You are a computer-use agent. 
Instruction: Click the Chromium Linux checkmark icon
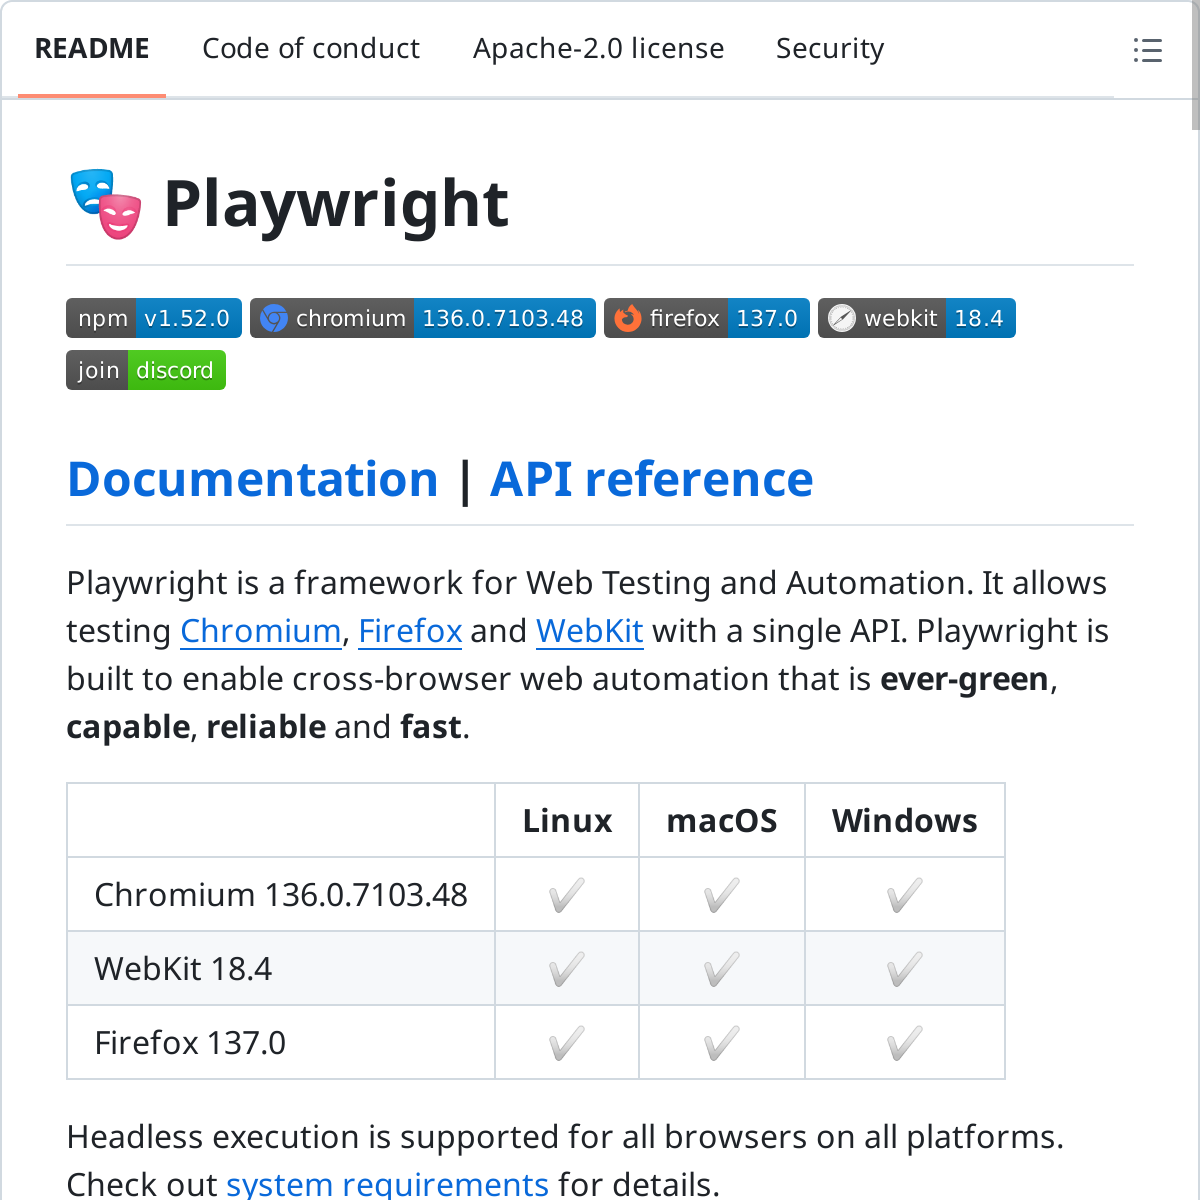(566, 895)
